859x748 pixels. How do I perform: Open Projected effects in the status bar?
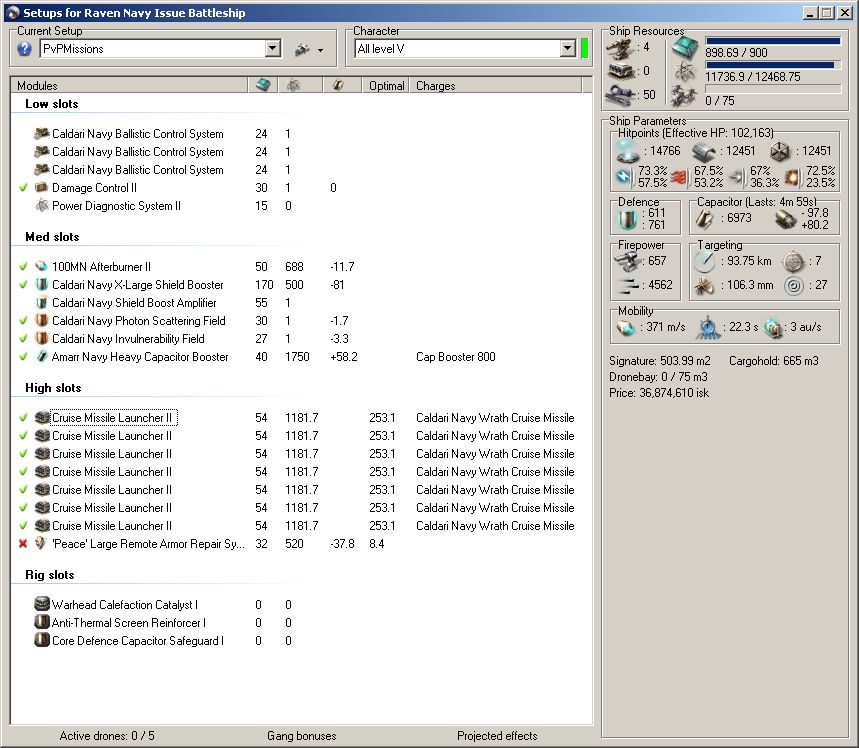click(497, 736)
